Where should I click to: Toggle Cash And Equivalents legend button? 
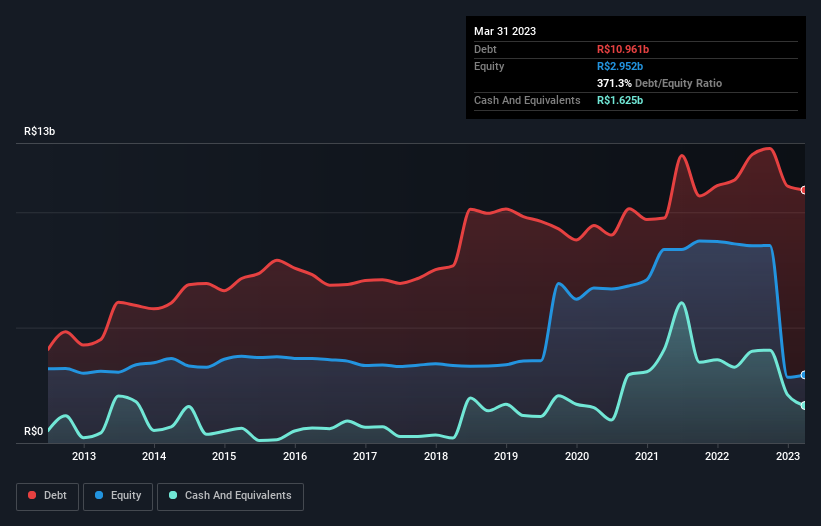coord(230,496)
